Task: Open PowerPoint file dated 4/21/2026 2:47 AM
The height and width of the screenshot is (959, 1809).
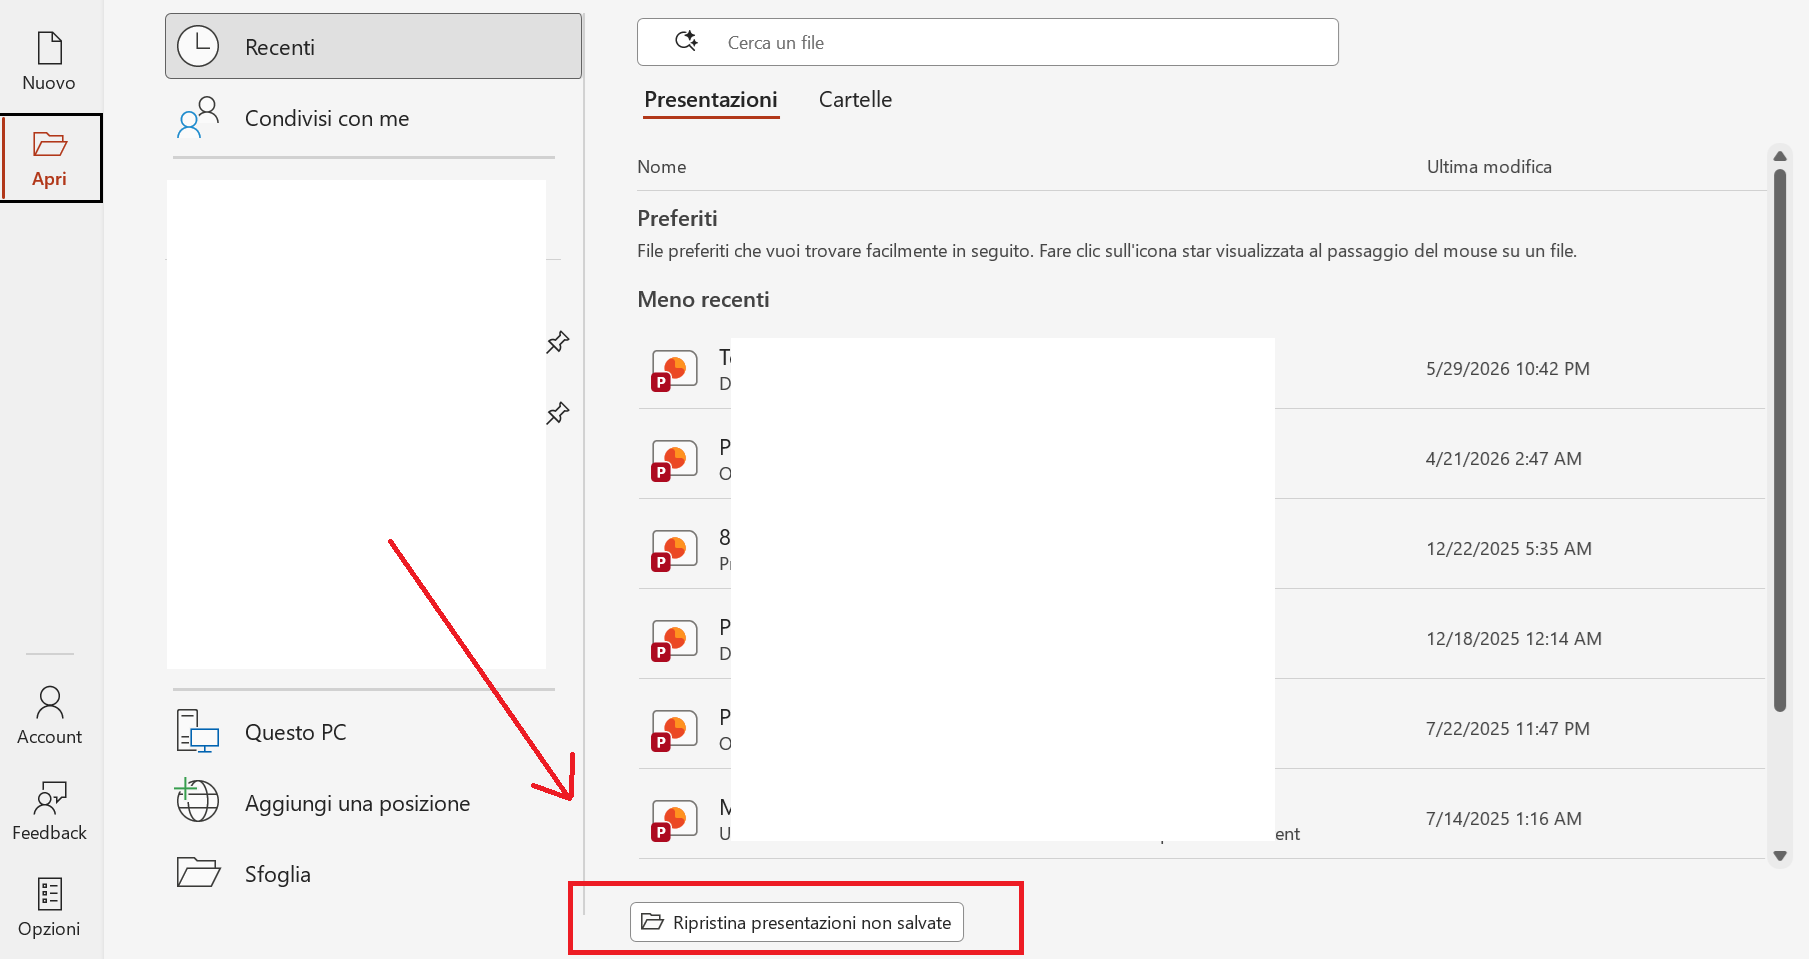Action: click(x=1201, y=459)
